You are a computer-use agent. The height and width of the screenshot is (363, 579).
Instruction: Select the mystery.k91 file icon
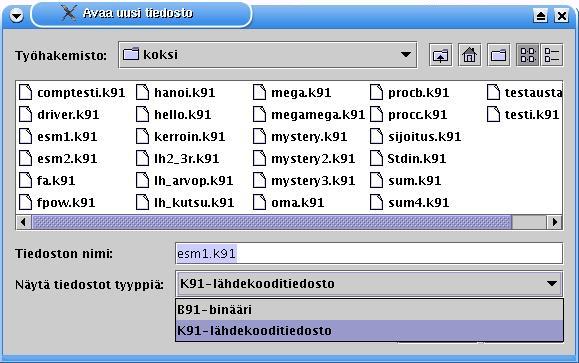coord(259,137)
